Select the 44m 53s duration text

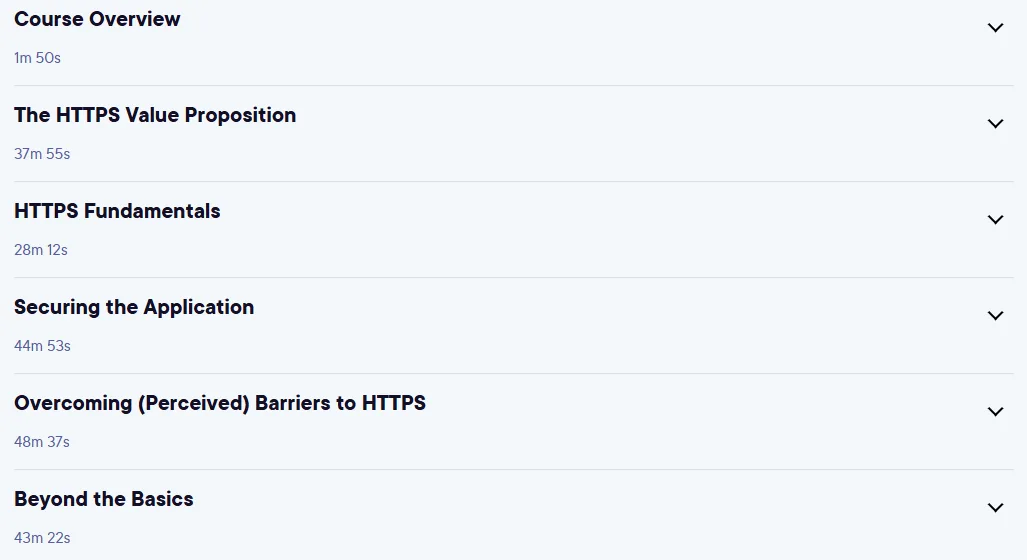pos(42,346)
